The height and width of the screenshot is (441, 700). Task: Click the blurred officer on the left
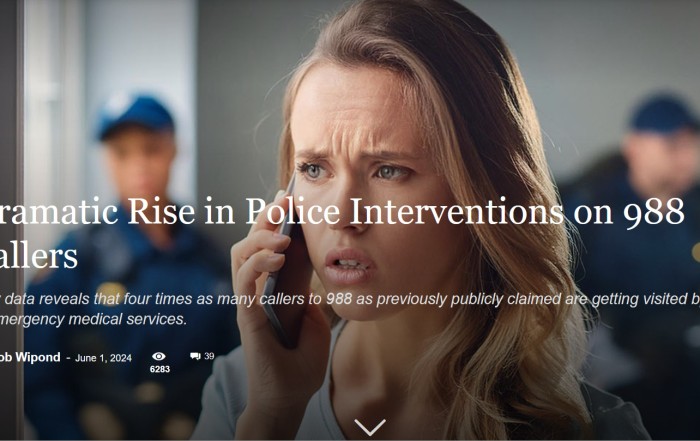pos(129,268)
